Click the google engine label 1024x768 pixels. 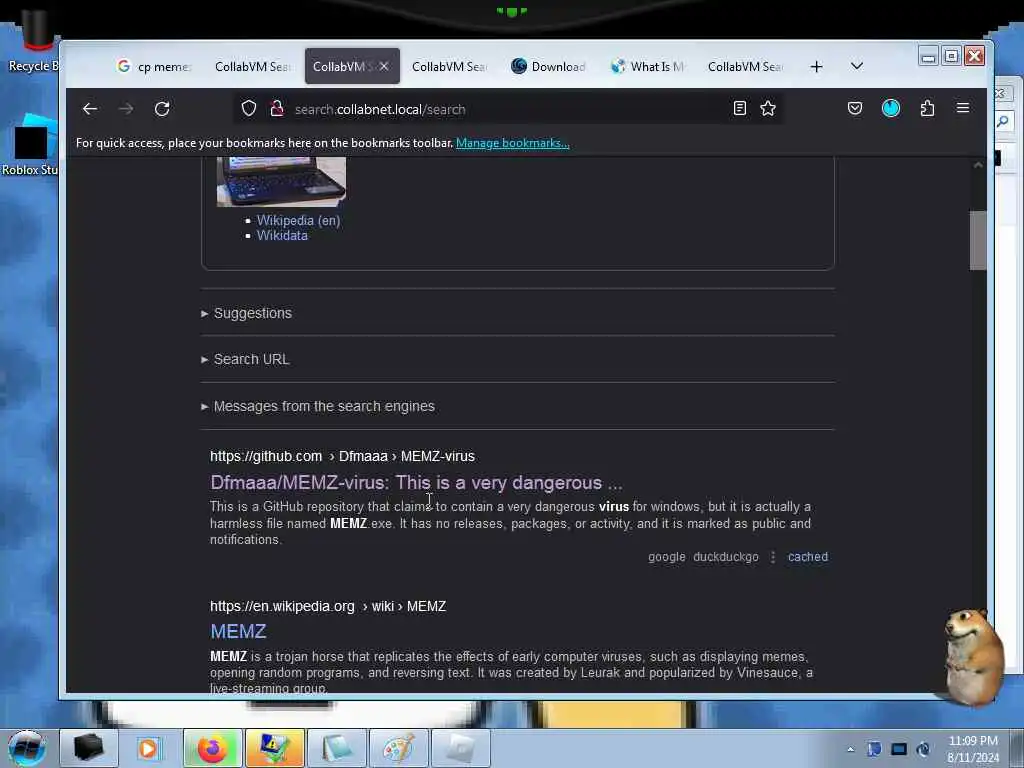tap(667, 557)
